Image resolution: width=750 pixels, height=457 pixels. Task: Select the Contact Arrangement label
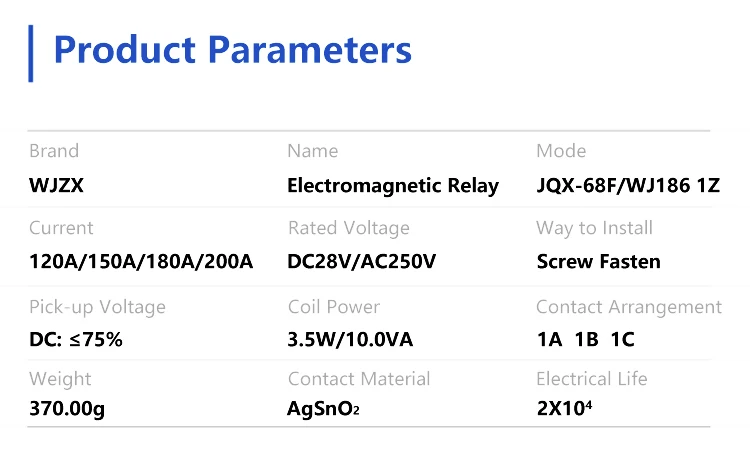click(628, 307)
